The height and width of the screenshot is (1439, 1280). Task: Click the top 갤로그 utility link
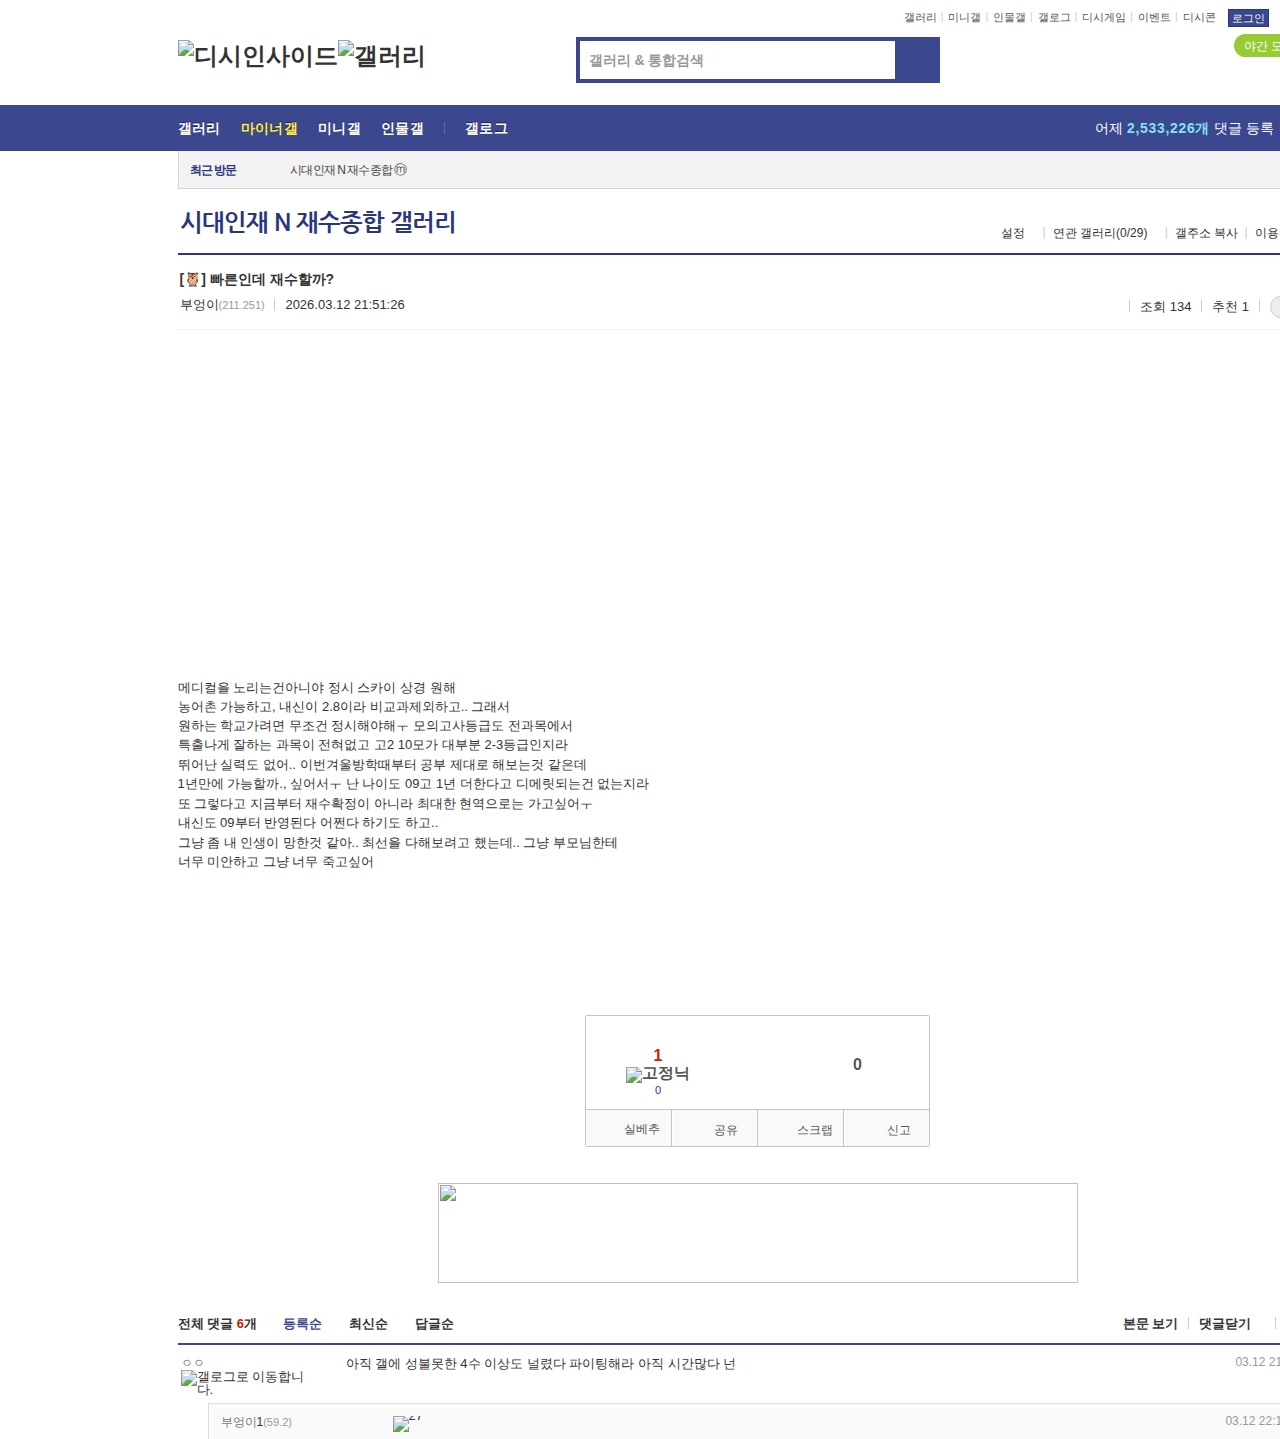(1054, 18)
